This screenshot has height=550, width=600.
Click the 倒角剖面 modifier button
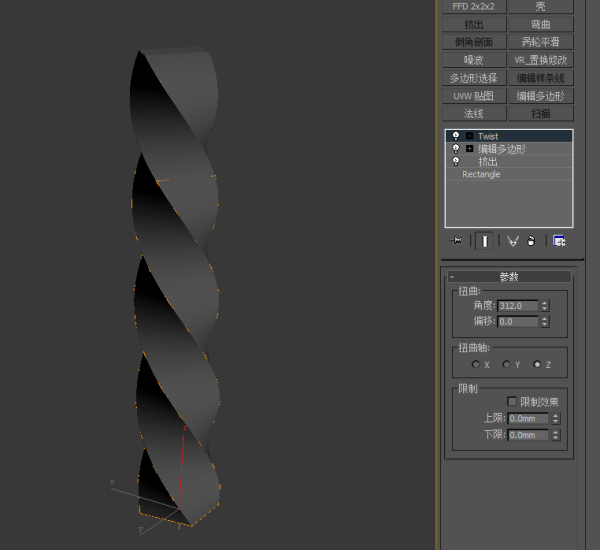[x=474, y=42]
